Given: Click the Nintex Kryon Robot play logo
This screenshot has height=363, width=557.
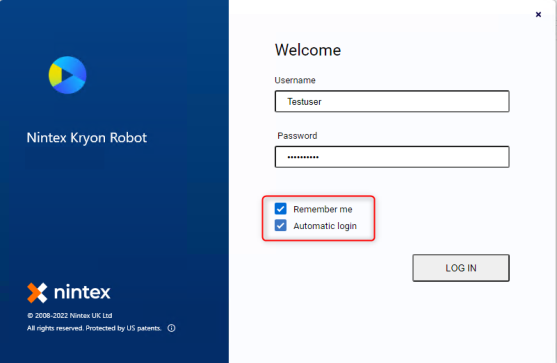Looking at the screenshot, I should pos(67,75).
